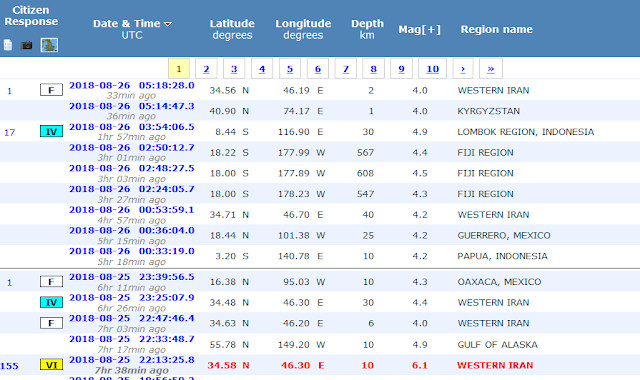Go to page 8 of results

click(373, 69)
